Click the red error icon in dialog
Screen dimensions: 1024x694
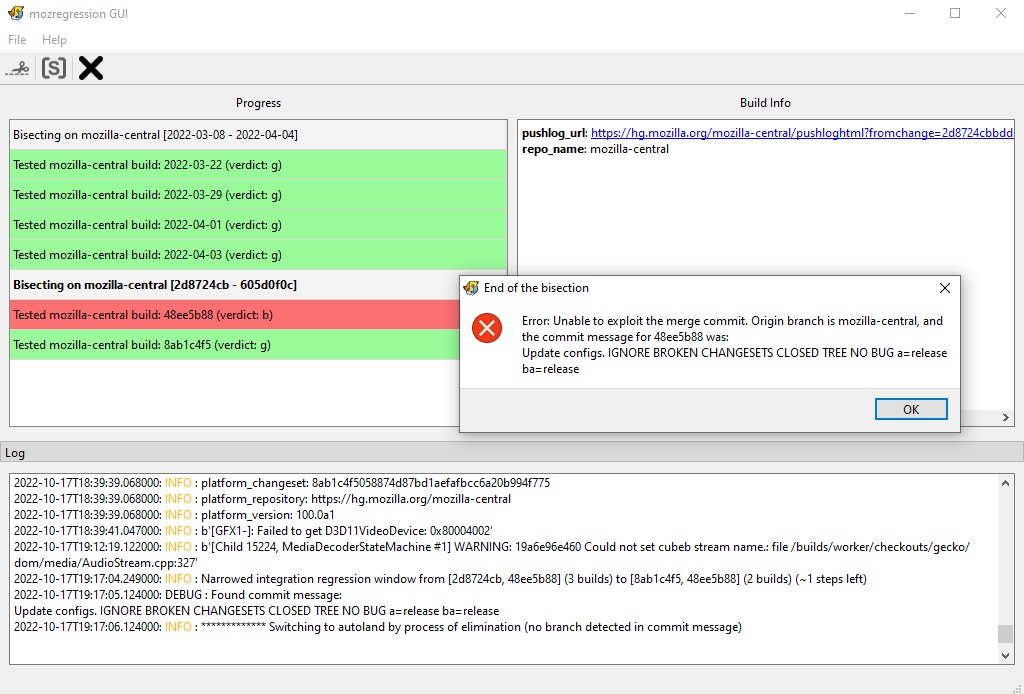tap(487, 328)
